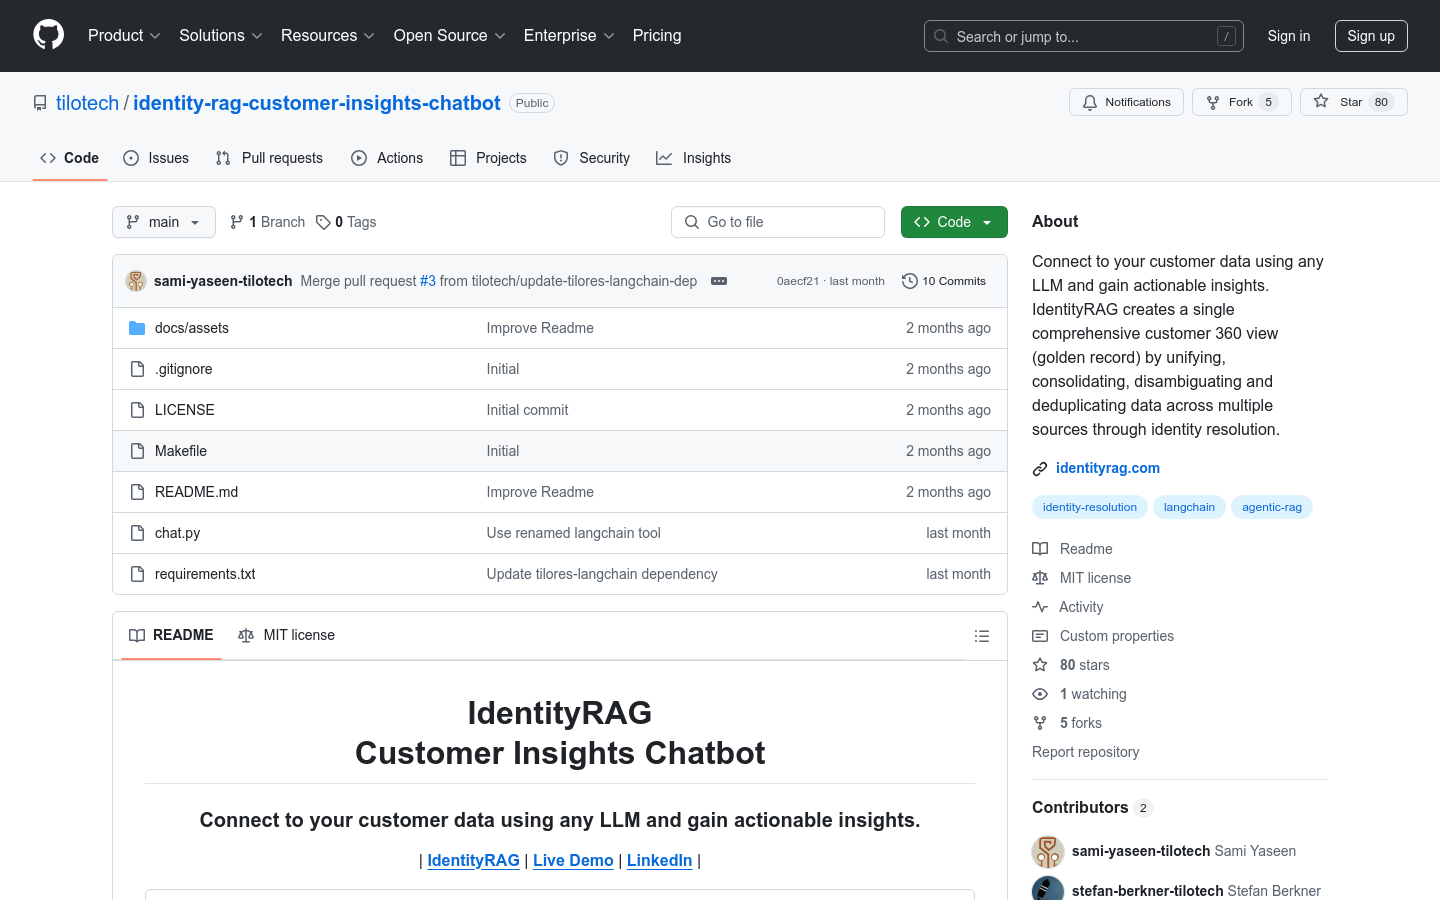Image resolution: width=1440 pixels, height=900 pixels.
Task: Click Sami Yaseen contributor avatar
Action: [1048, 851]
